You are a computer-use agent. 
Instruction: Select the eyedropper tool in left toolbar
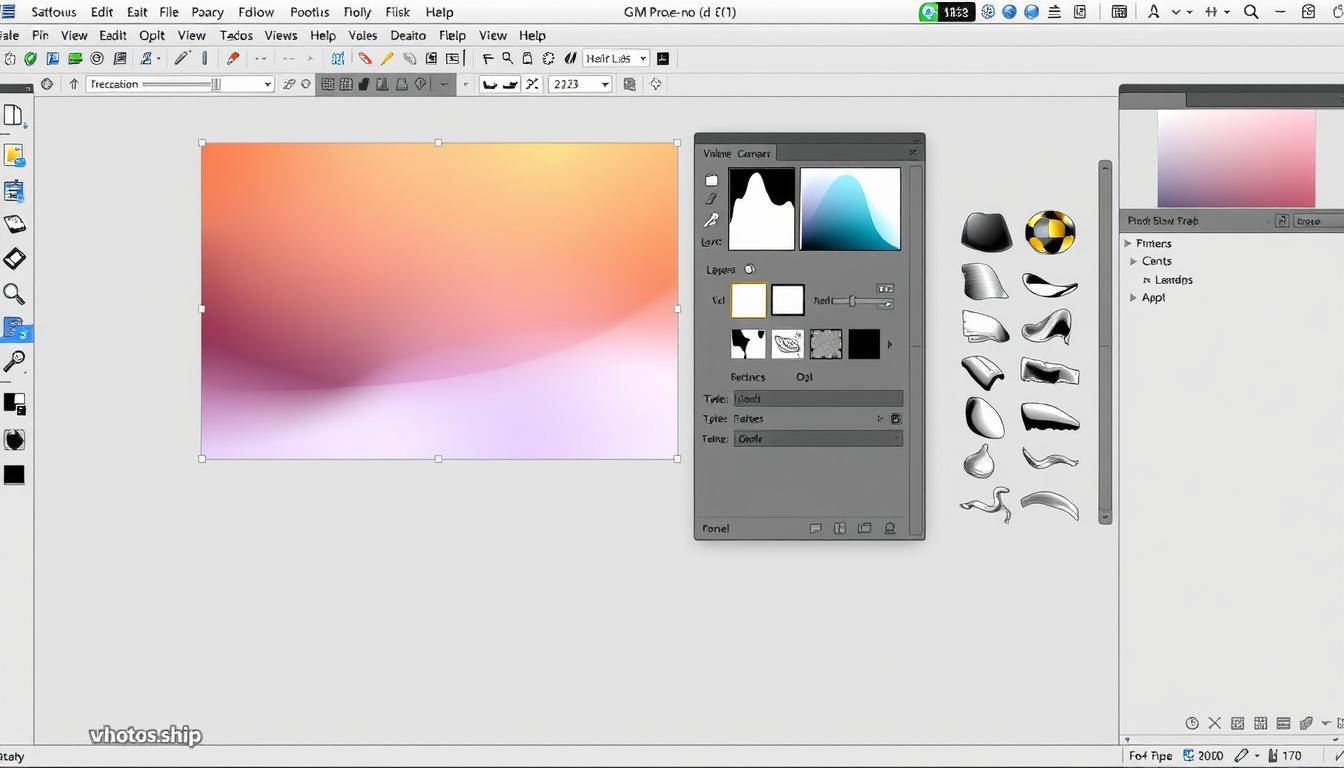[14, 361]
